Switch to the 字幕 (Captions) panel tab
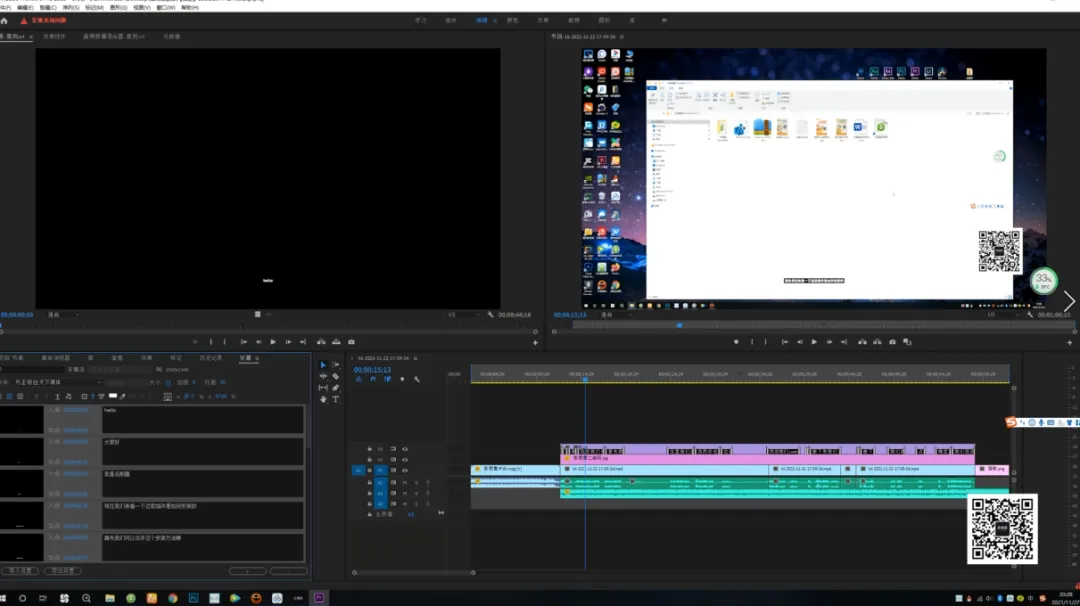1080x606 pixels. (245, 357)
